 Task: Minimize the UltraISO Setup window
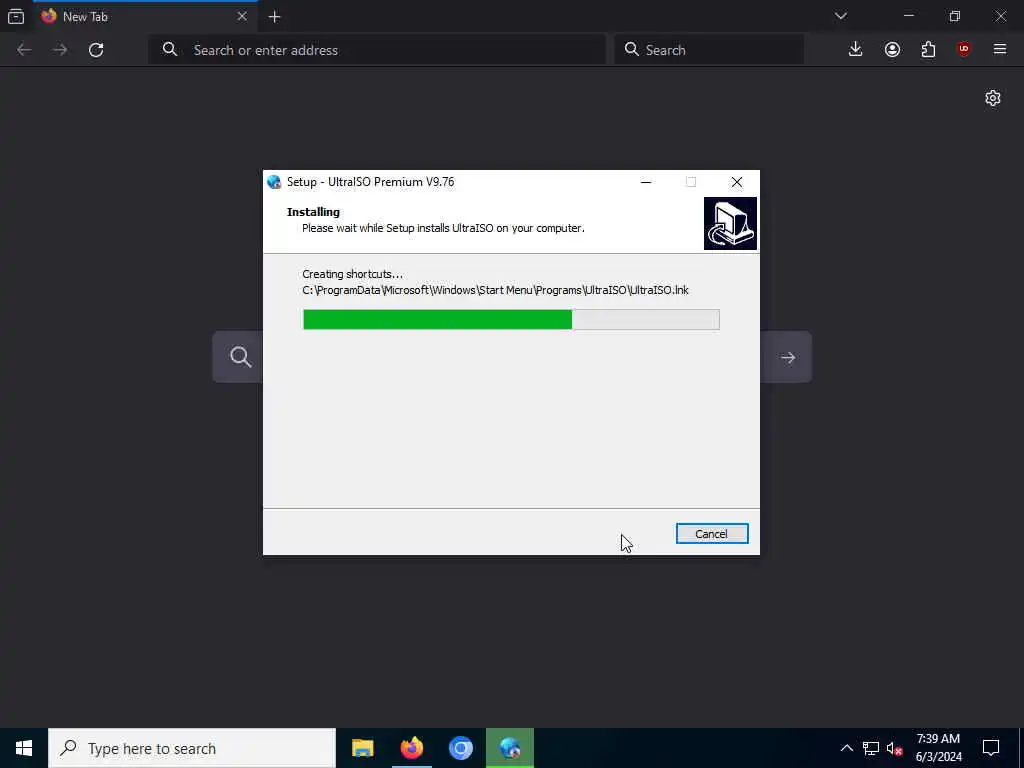[646, 182]
